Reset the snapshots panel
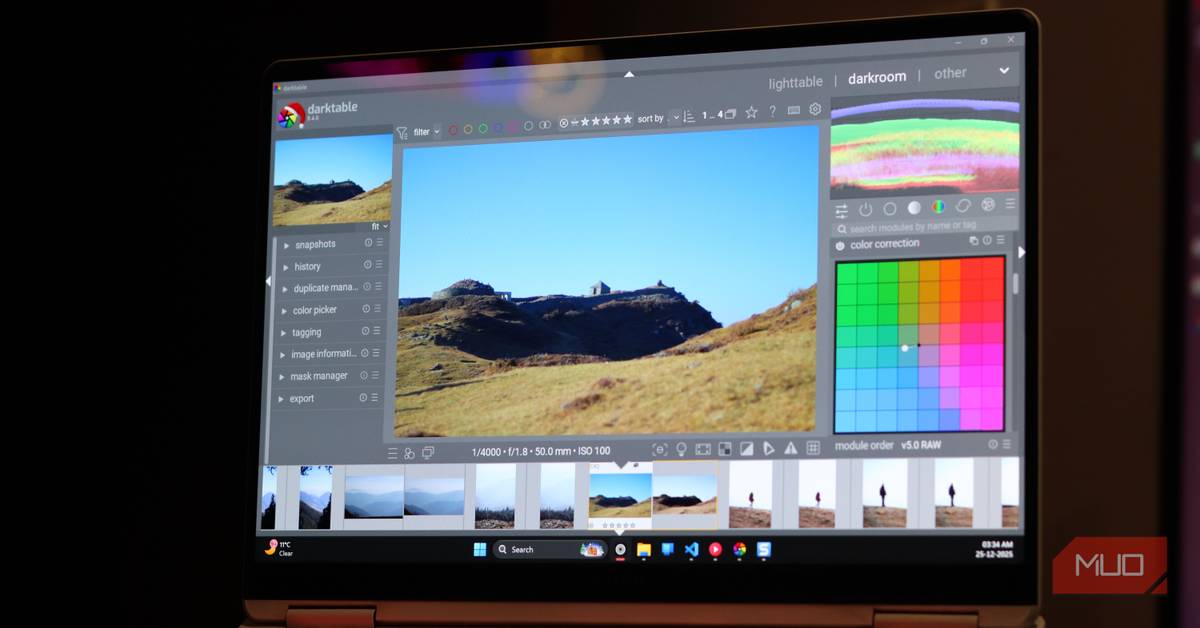The width and height of the screenshot is (1200, 628). (x=368, y=243)
